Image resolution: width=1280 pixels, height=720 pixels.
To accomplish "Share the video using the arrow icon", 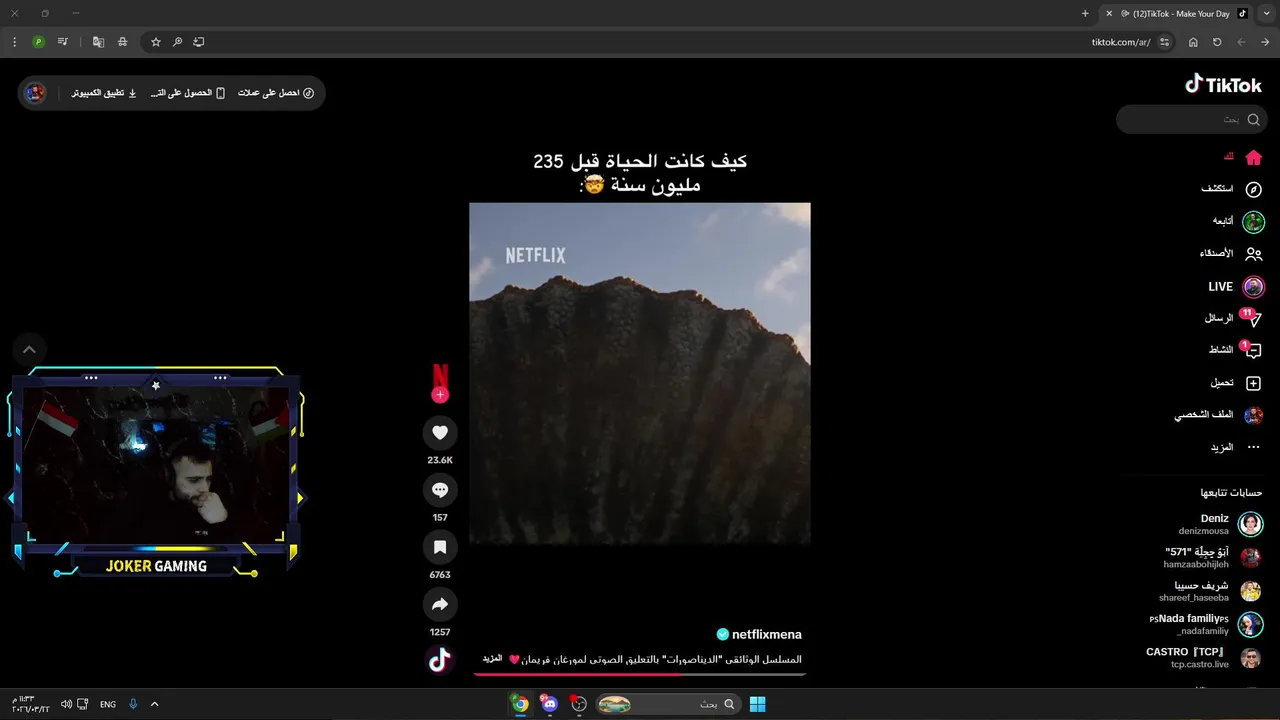I will click(440, 604).
